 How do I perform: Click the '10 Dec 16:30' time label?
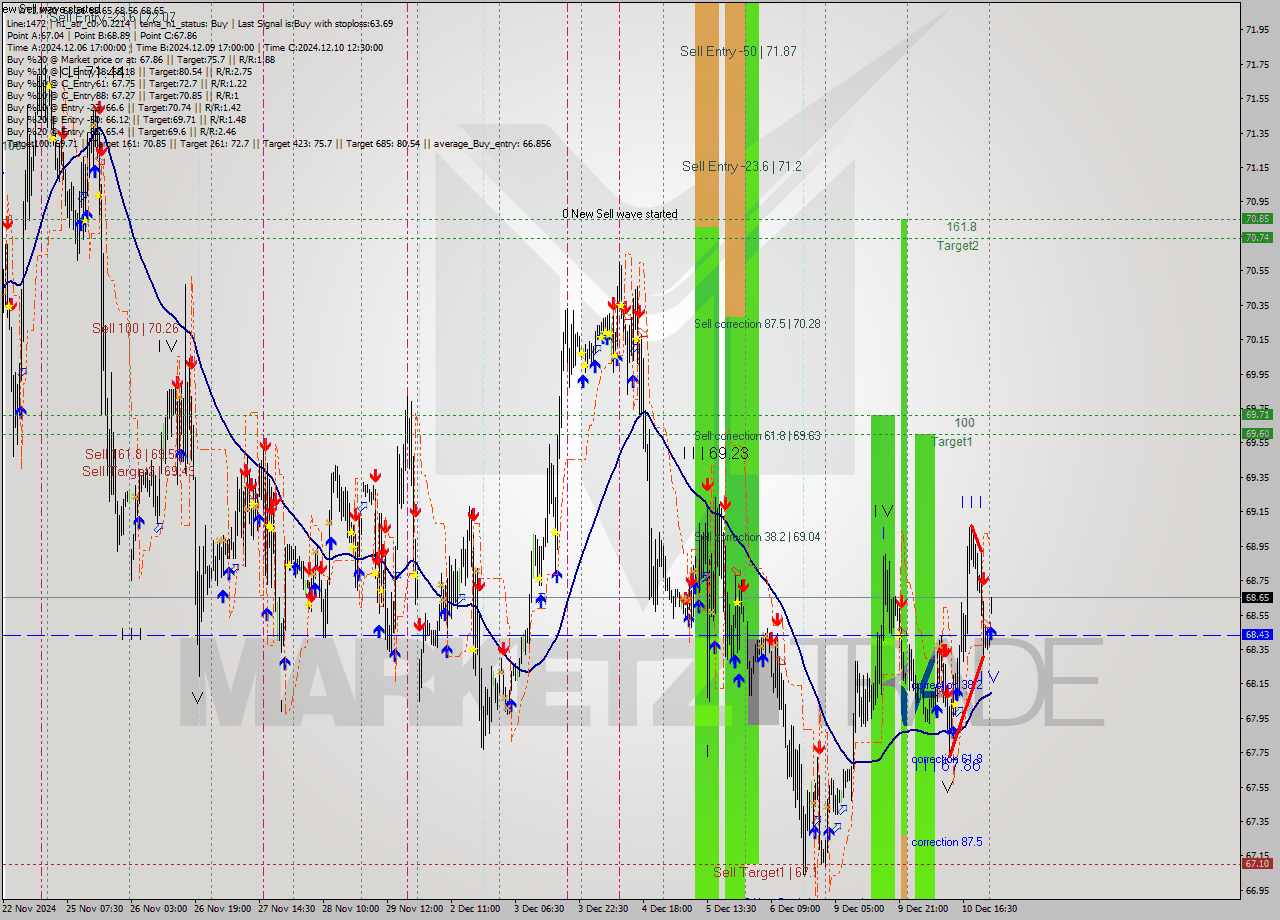point(990,909)
